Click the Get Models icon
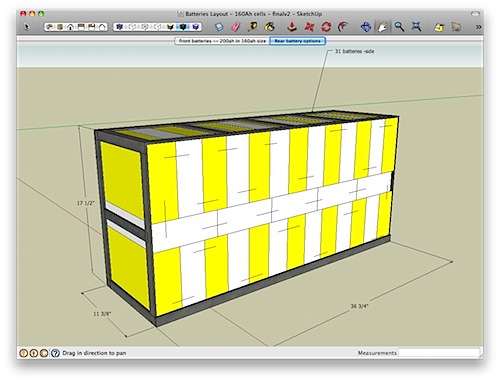 [439, 27]
